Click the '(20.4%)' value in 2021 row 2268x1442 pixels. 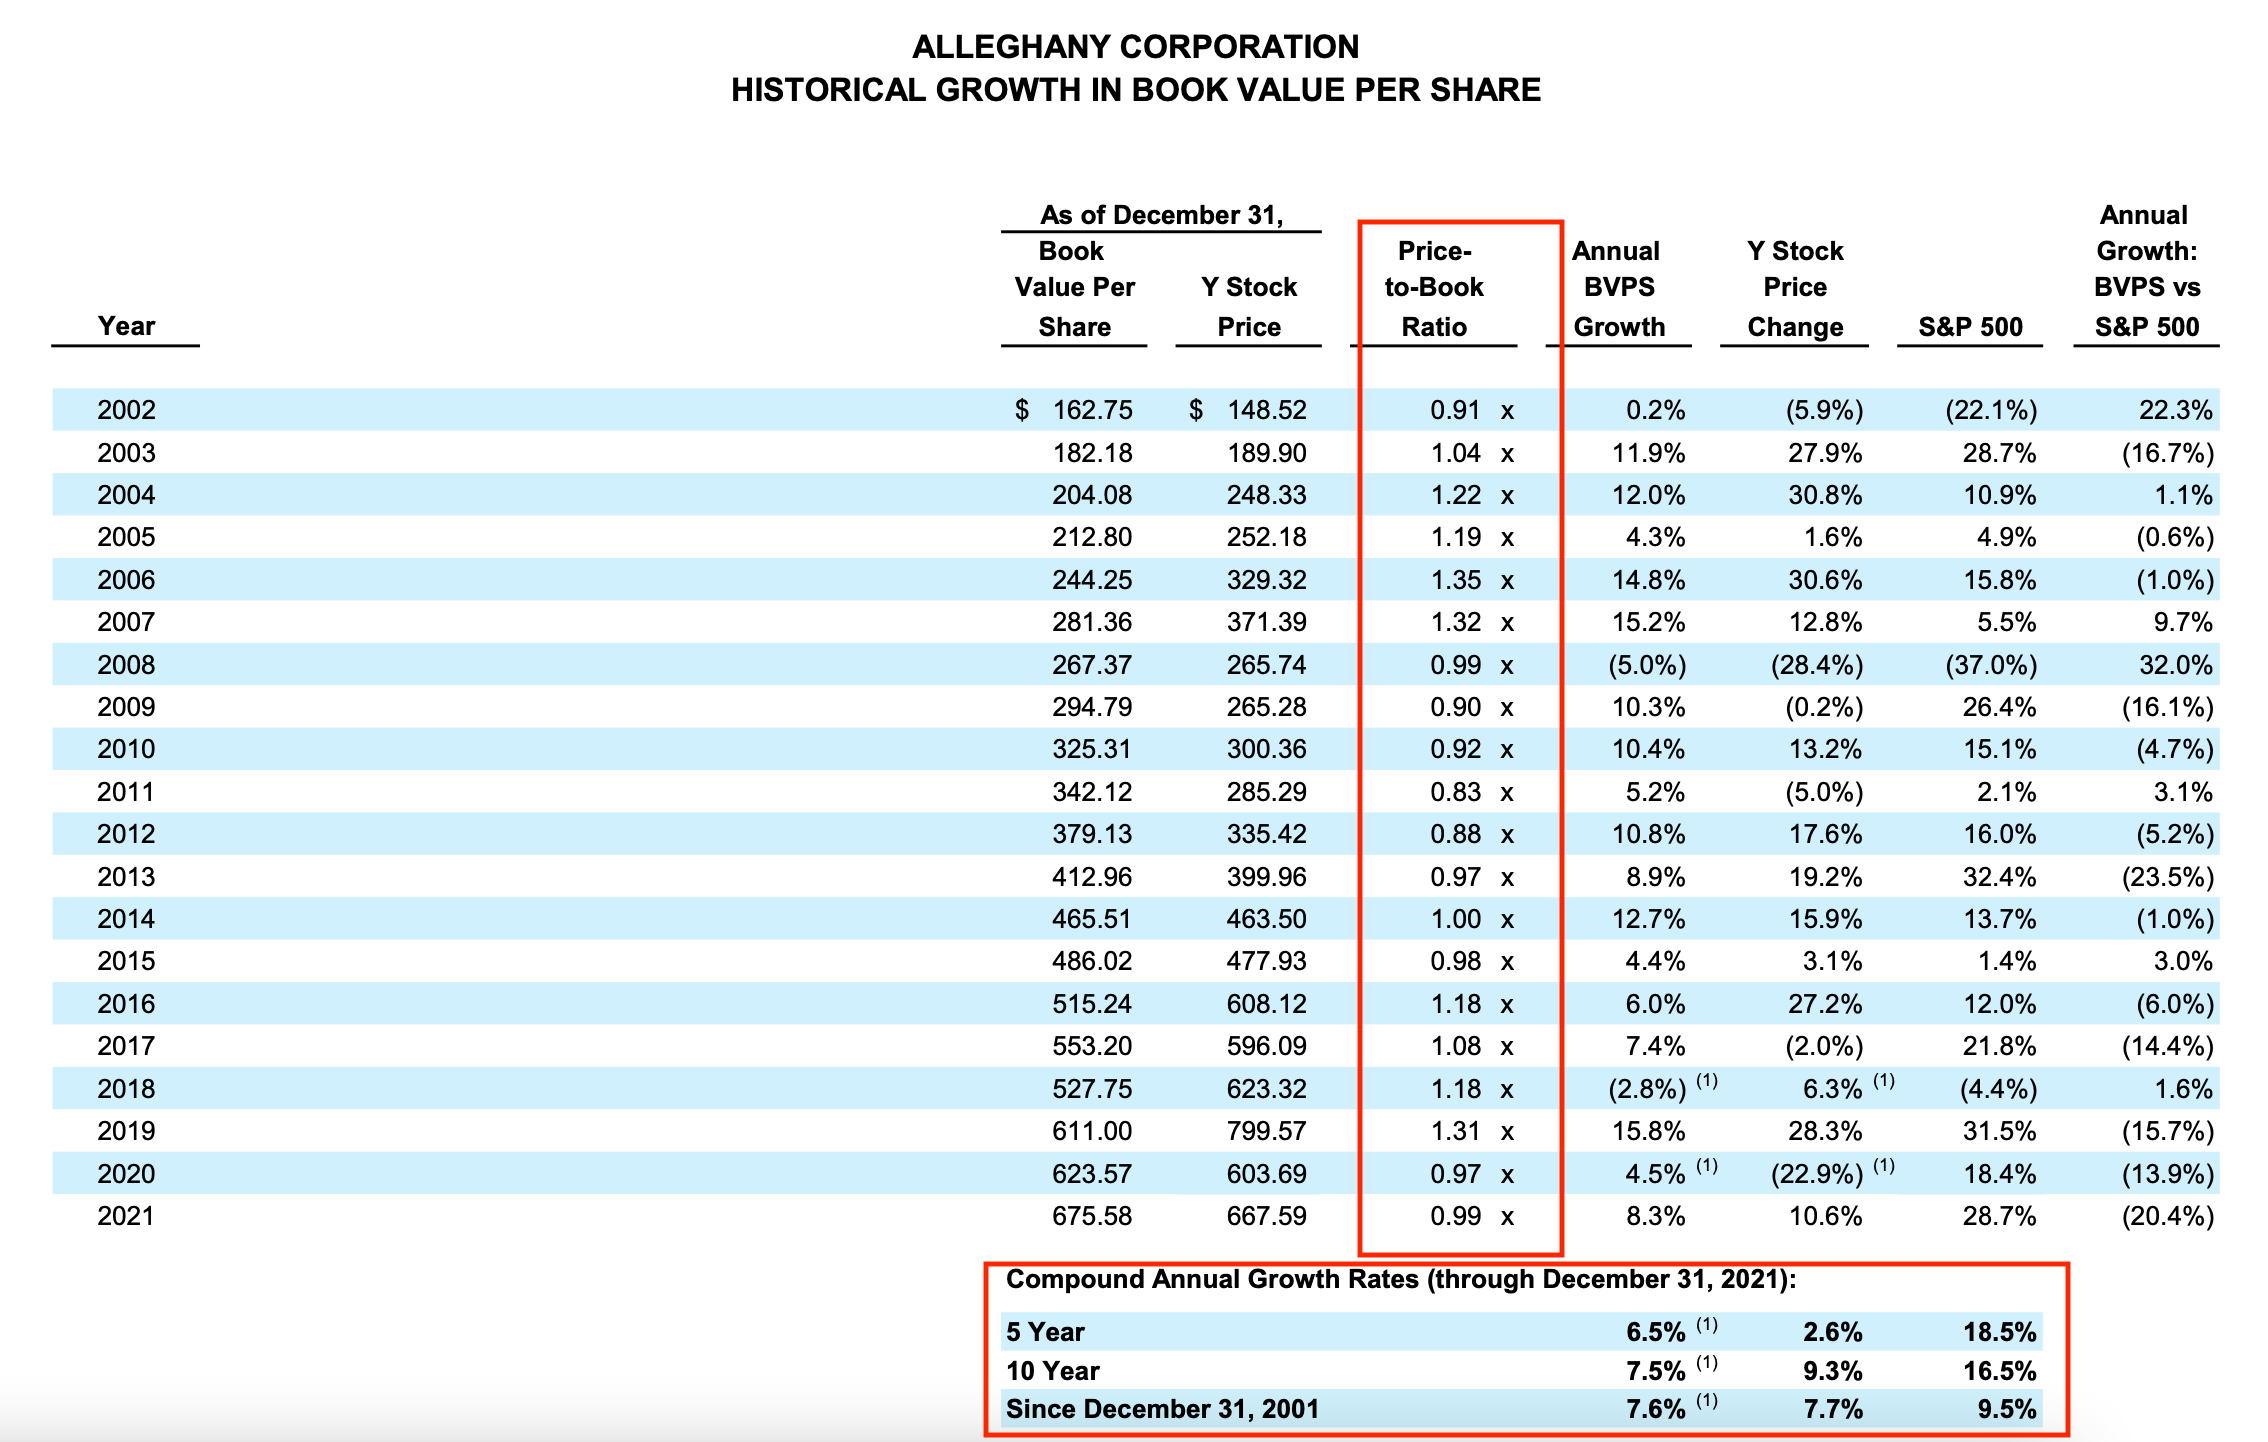[x=2168, y=1216]
